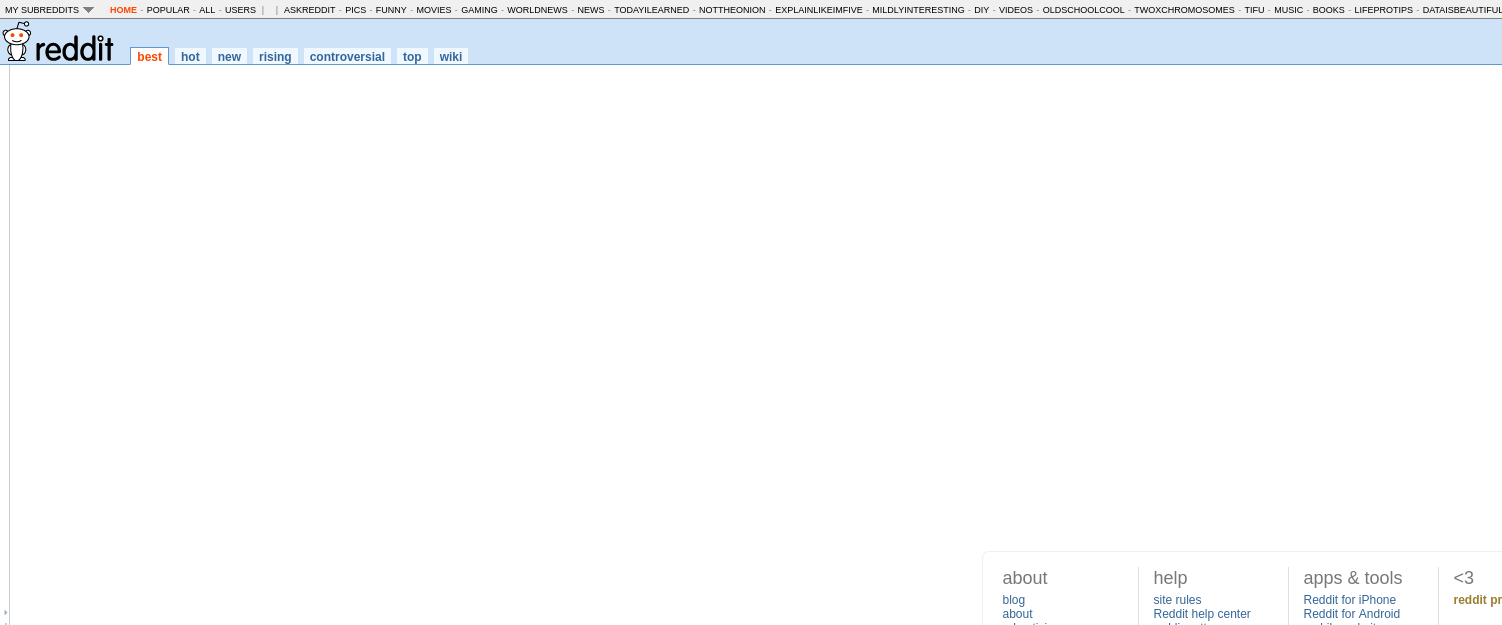Open the TIFU subreddit link

pos(1254,10)
